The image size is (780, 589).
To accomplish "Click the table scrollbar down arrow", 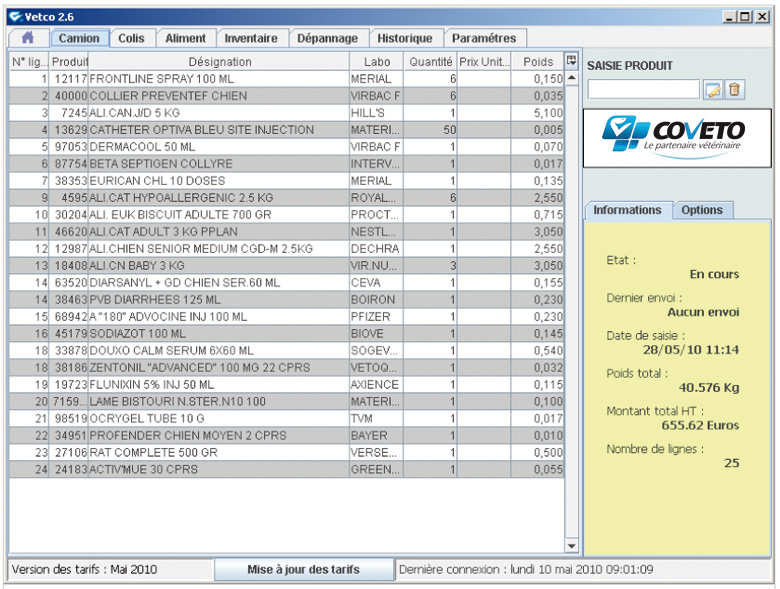I will (572, 546).
